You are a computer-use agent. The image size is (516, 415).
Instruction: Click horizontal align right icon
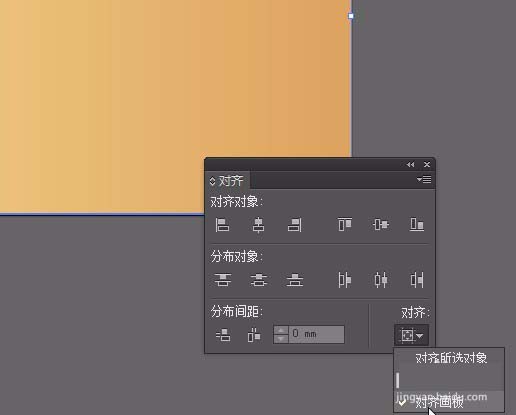[295, 225]
